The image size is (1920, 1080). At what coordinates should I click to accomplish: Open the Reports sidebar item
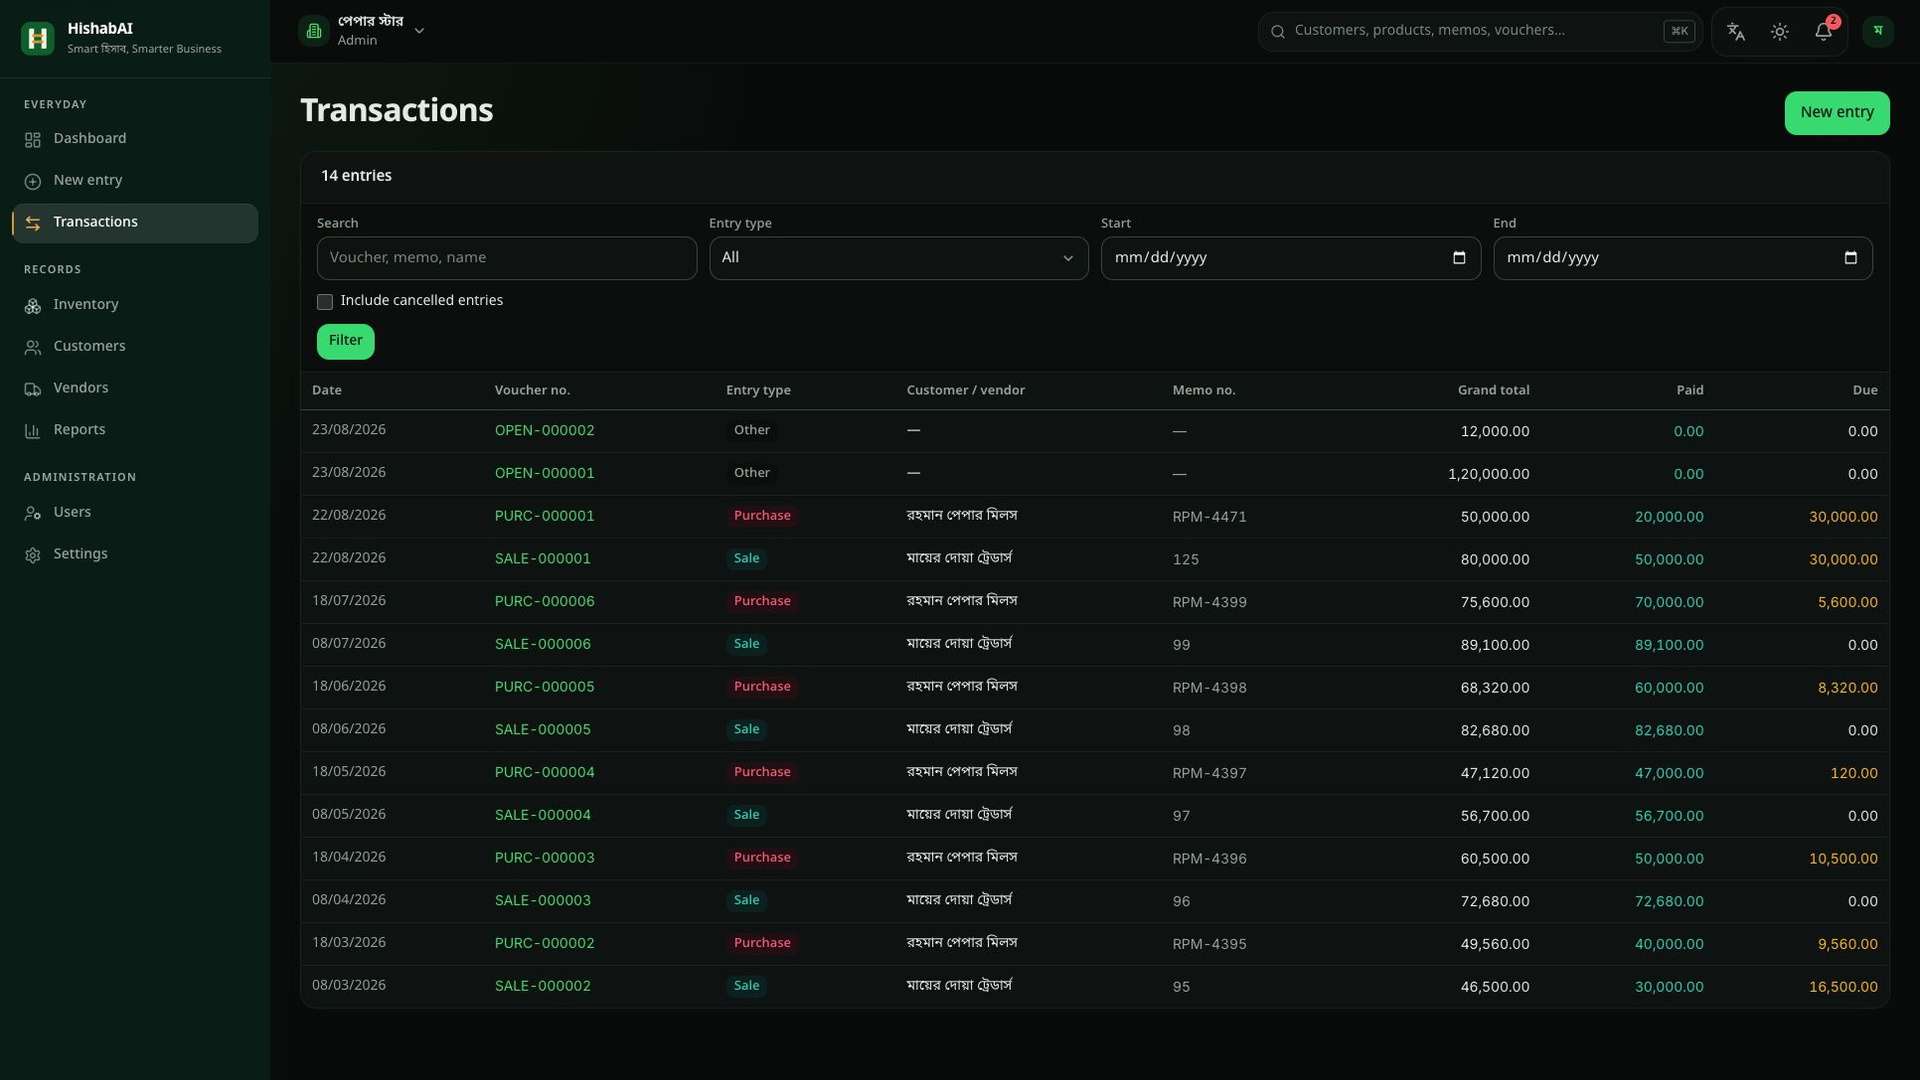click(135, 430)
